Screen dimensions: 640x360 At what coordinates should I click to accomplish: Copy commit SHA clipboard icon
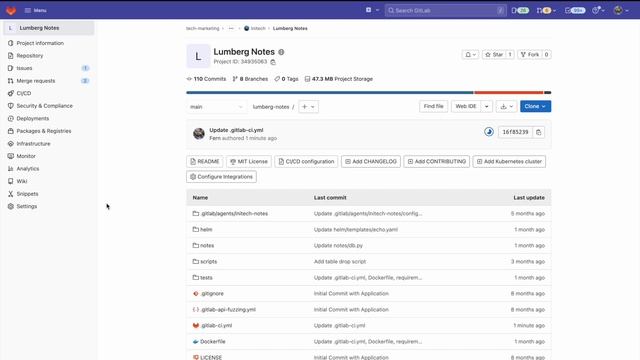pos(538,132)
